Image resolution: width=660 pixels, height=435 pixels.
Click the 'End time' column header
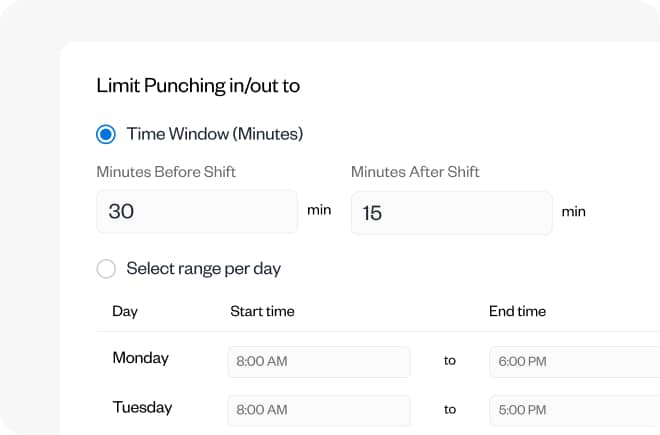tap(517, 311)
